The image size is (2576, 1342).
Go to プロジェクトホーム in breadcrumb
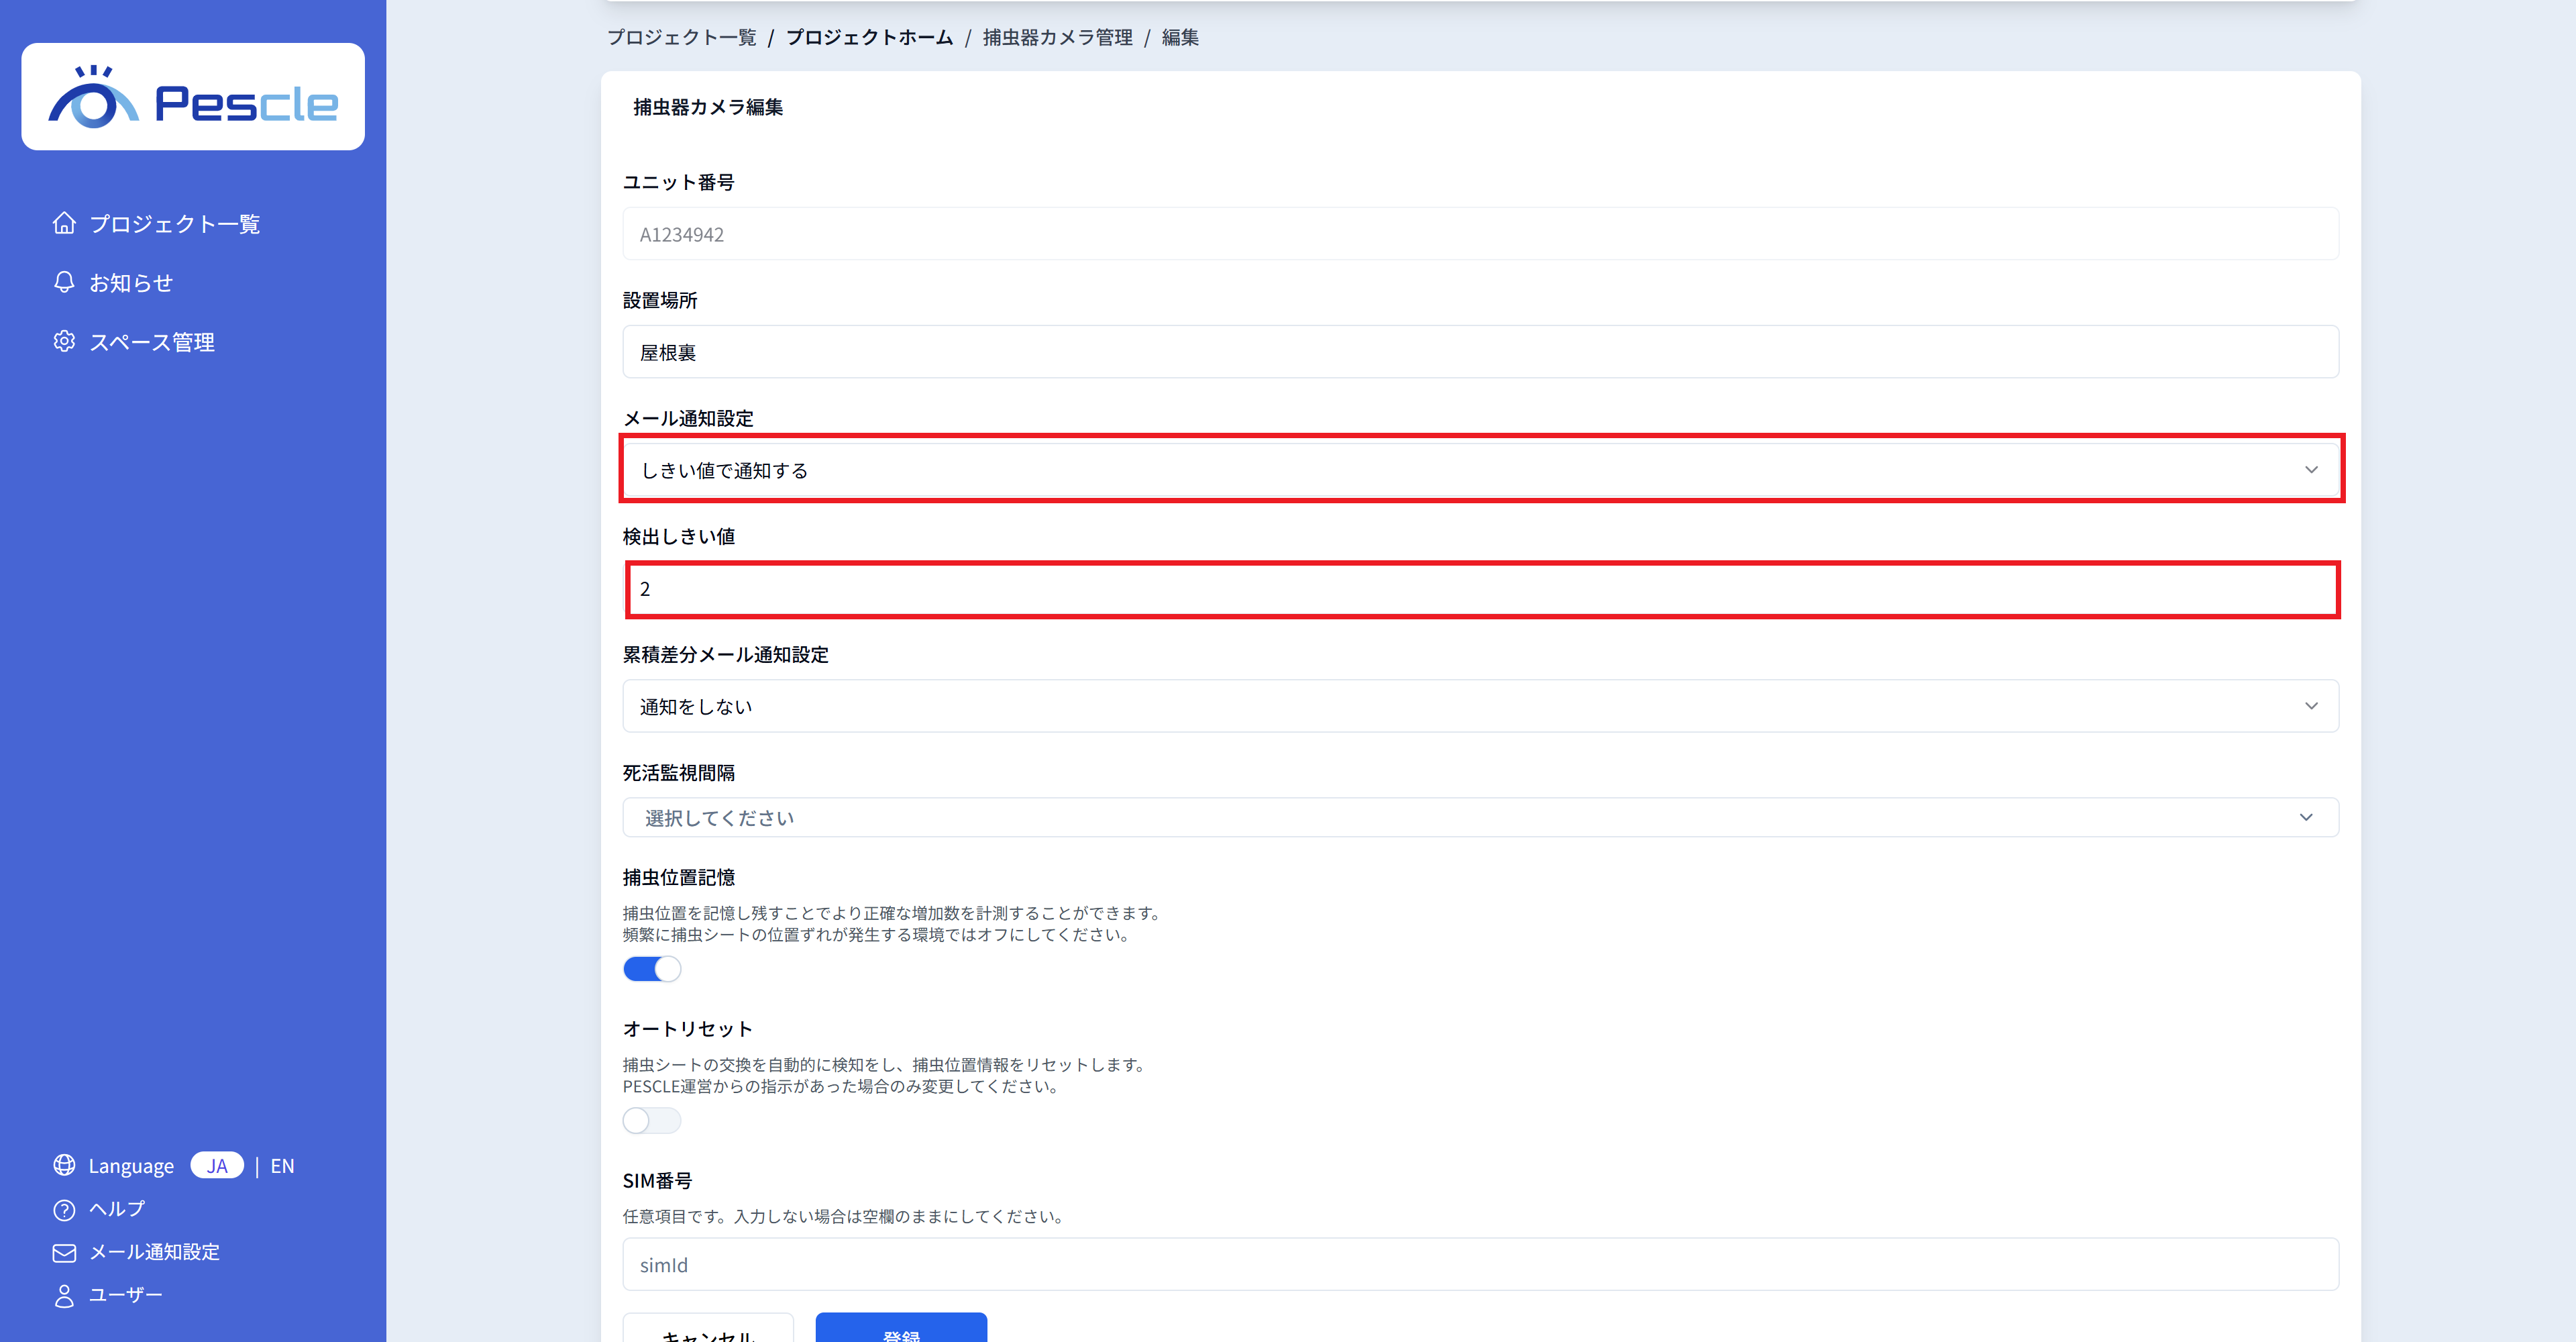pyautogui.click(x=869, y=37)
